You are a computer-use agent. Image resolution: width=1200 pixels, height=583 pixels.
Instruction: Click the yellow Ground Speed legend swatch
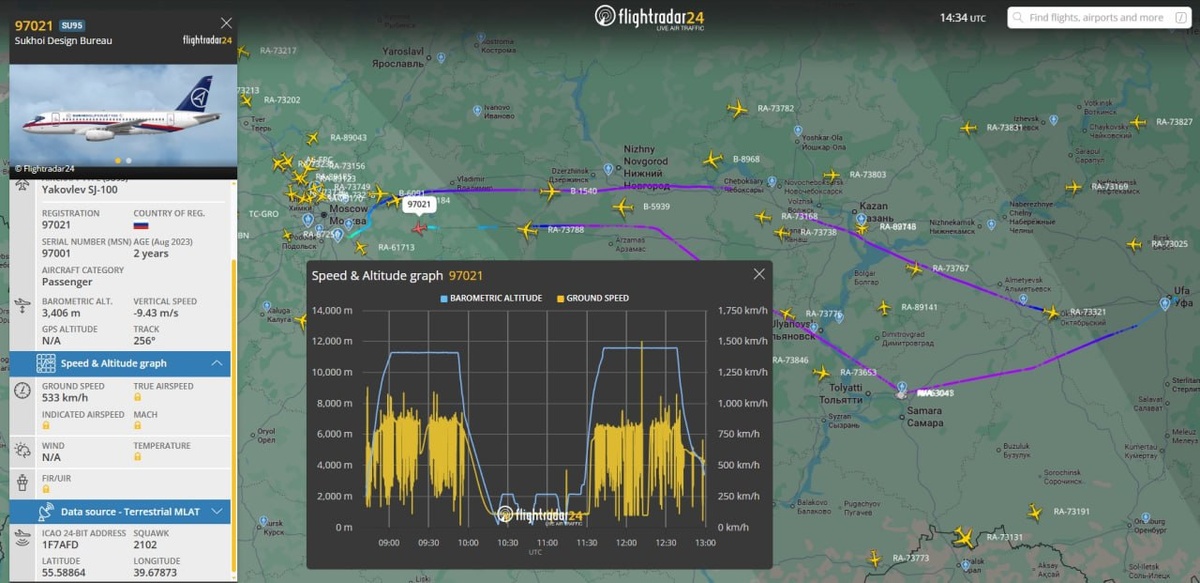click(x=560, y=298)
